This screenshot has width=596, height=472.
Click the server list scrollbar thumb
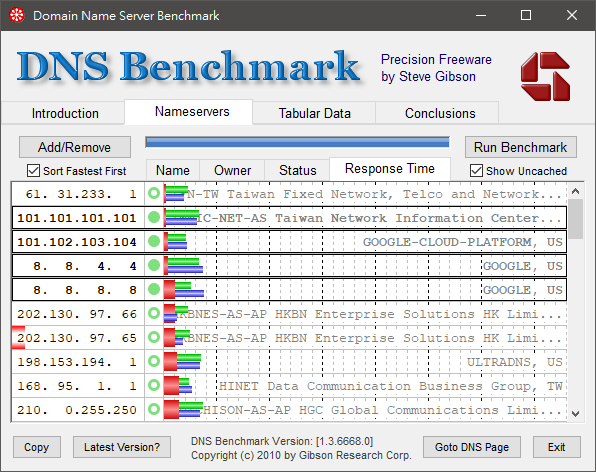click(x=575, y=219)
